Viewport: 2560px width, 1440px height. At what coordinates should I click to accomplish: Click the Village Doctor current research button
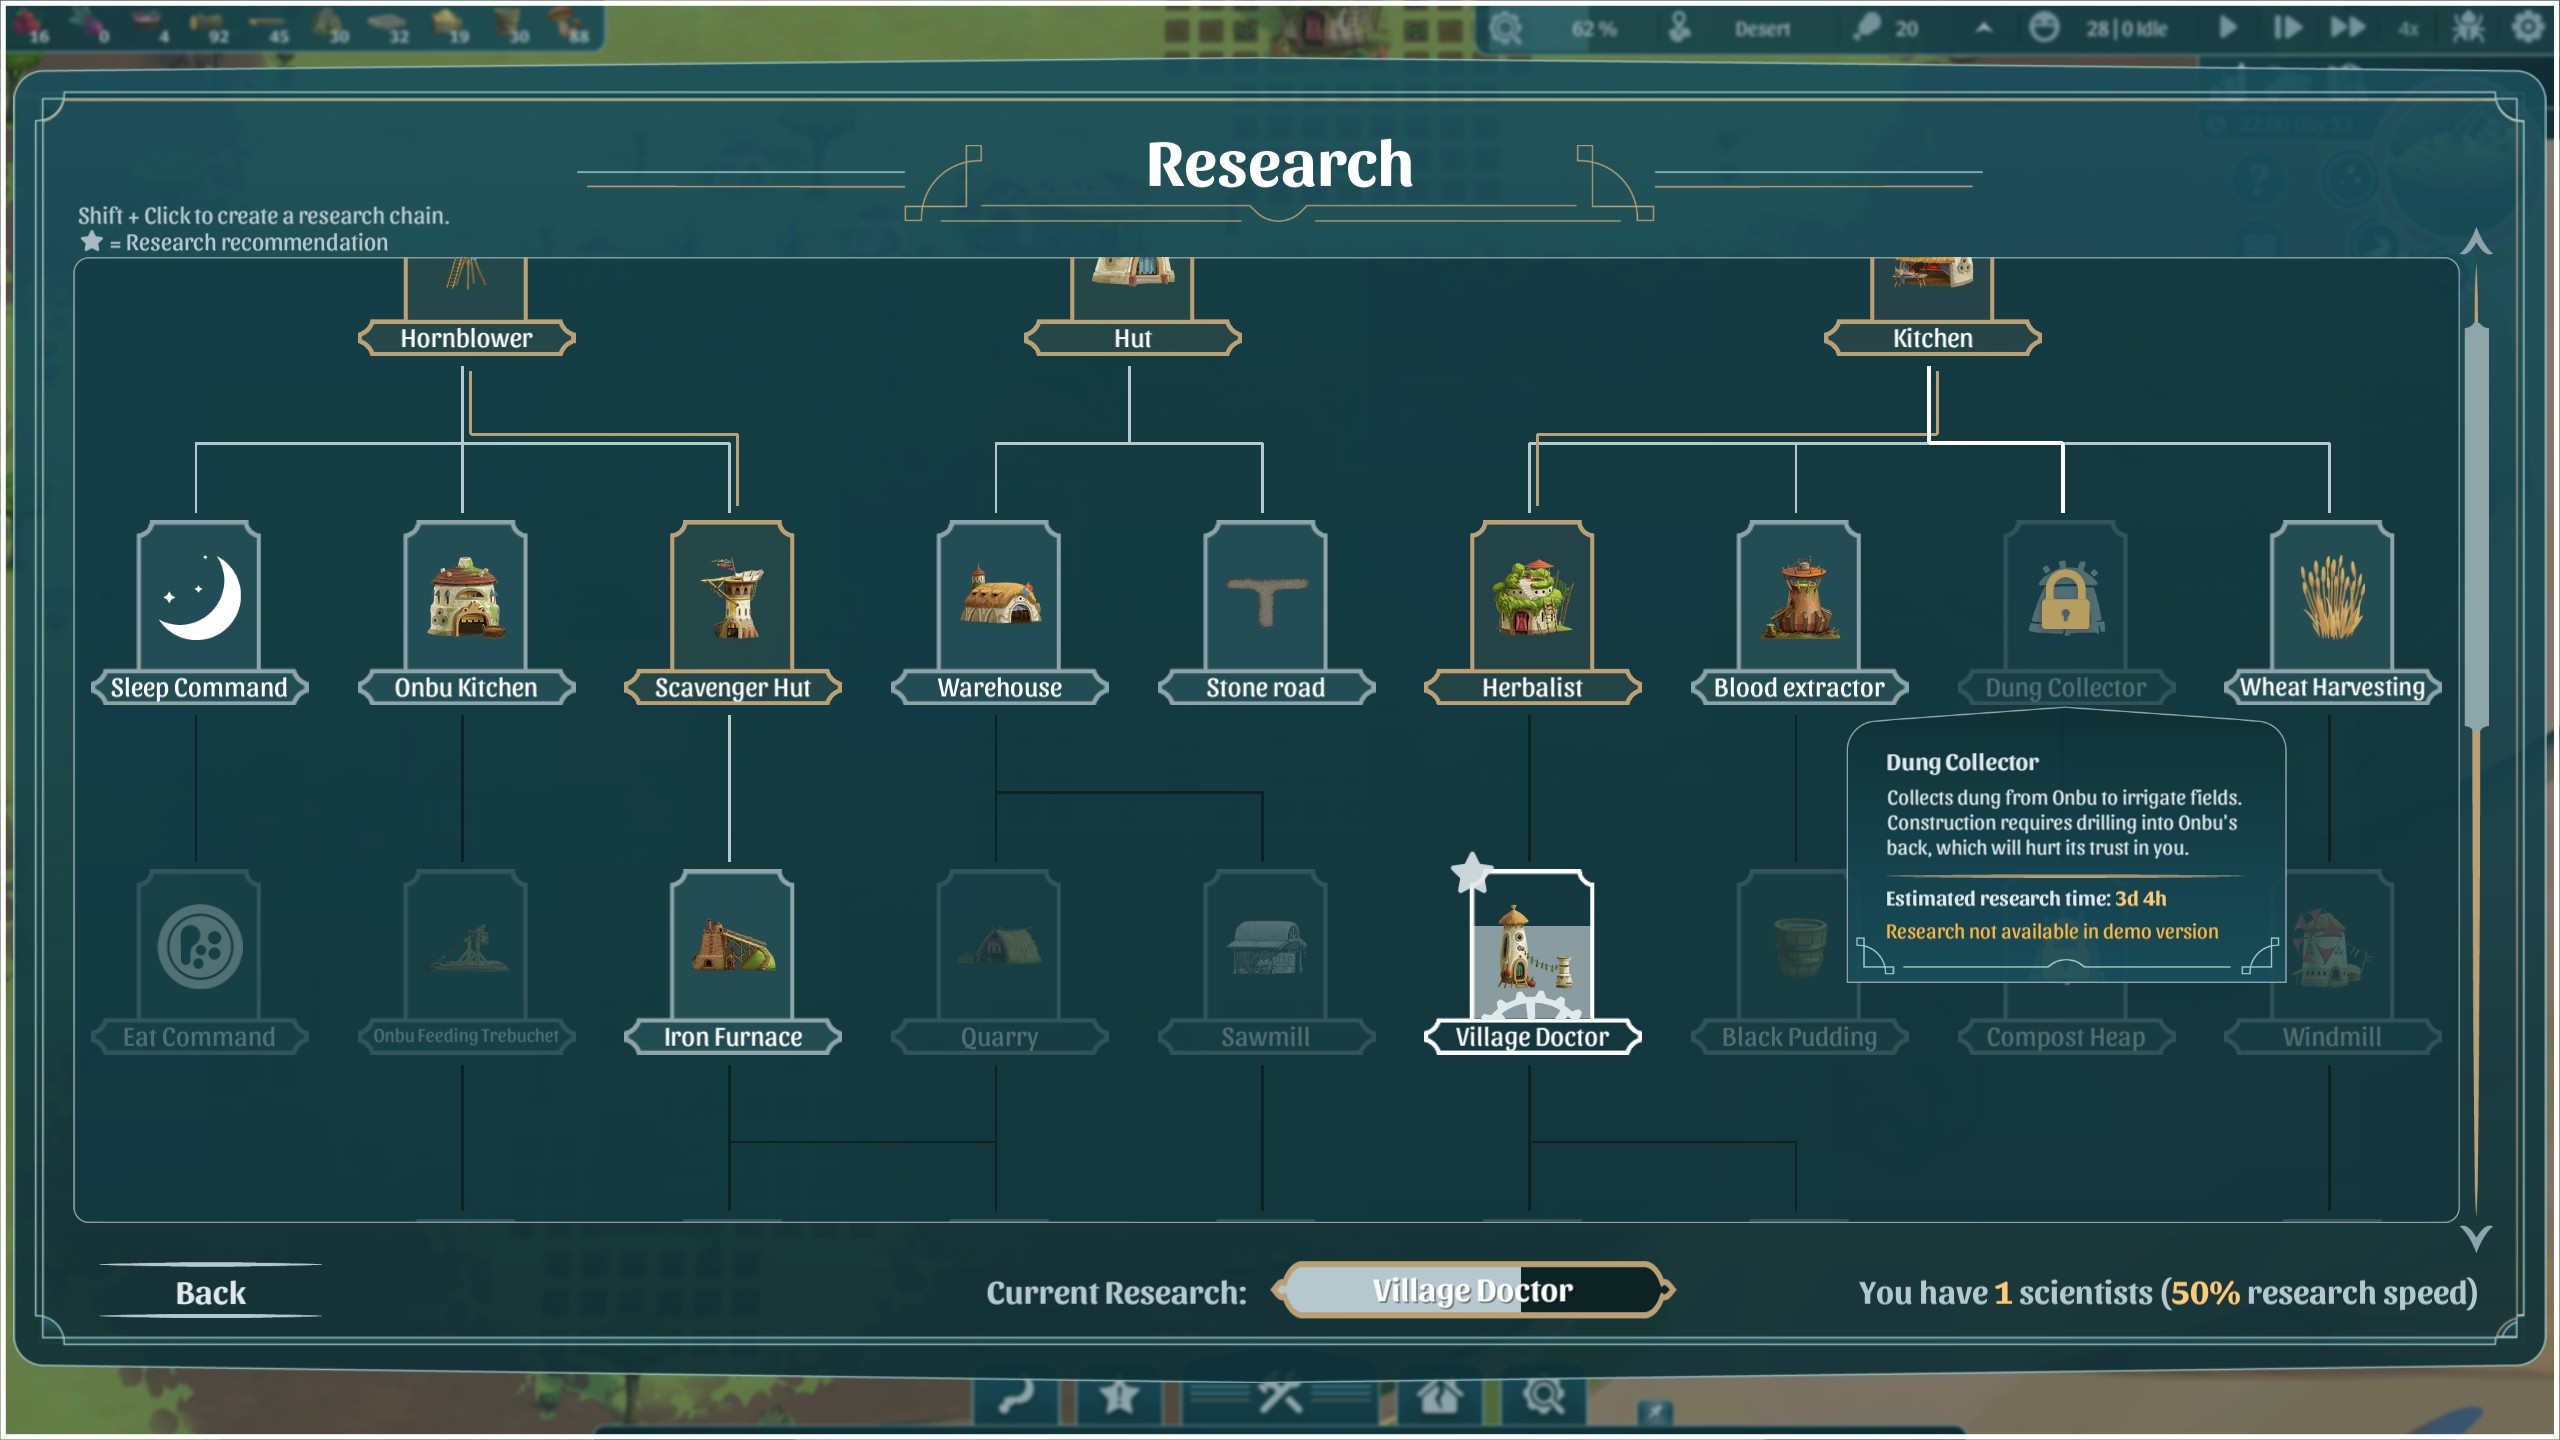coord(1473,1291)
